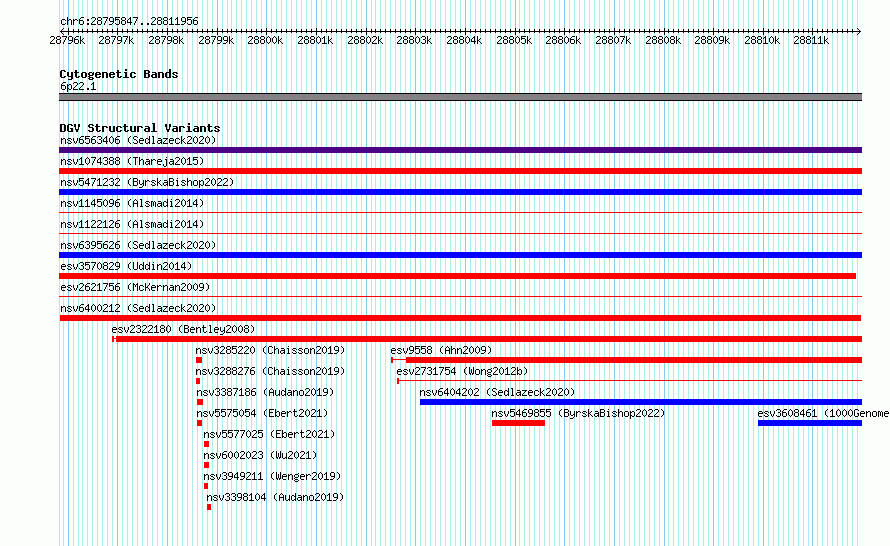Click the red esv9558 variant bar

[627, 360]
